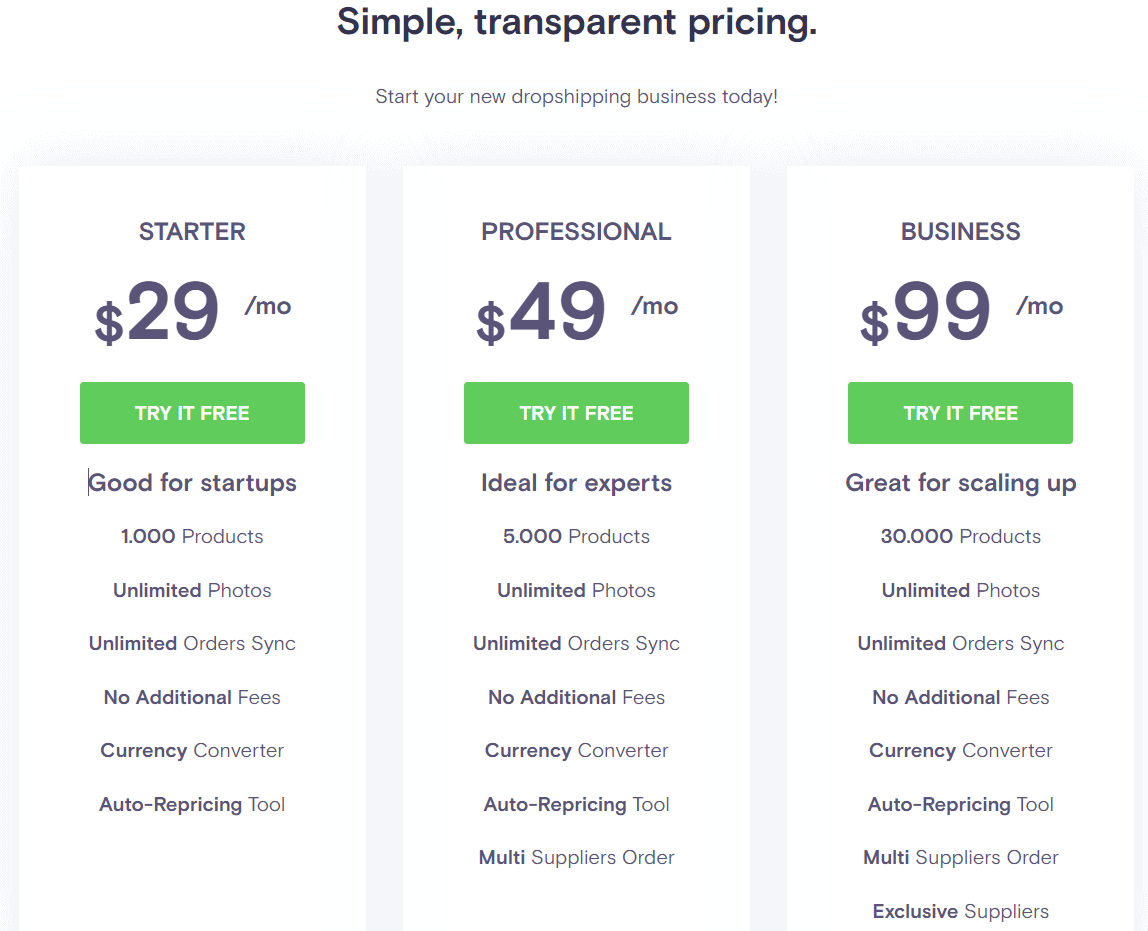
Task: Click the Simple, transparent pricing headline
Action: click(x=576, y=22)
